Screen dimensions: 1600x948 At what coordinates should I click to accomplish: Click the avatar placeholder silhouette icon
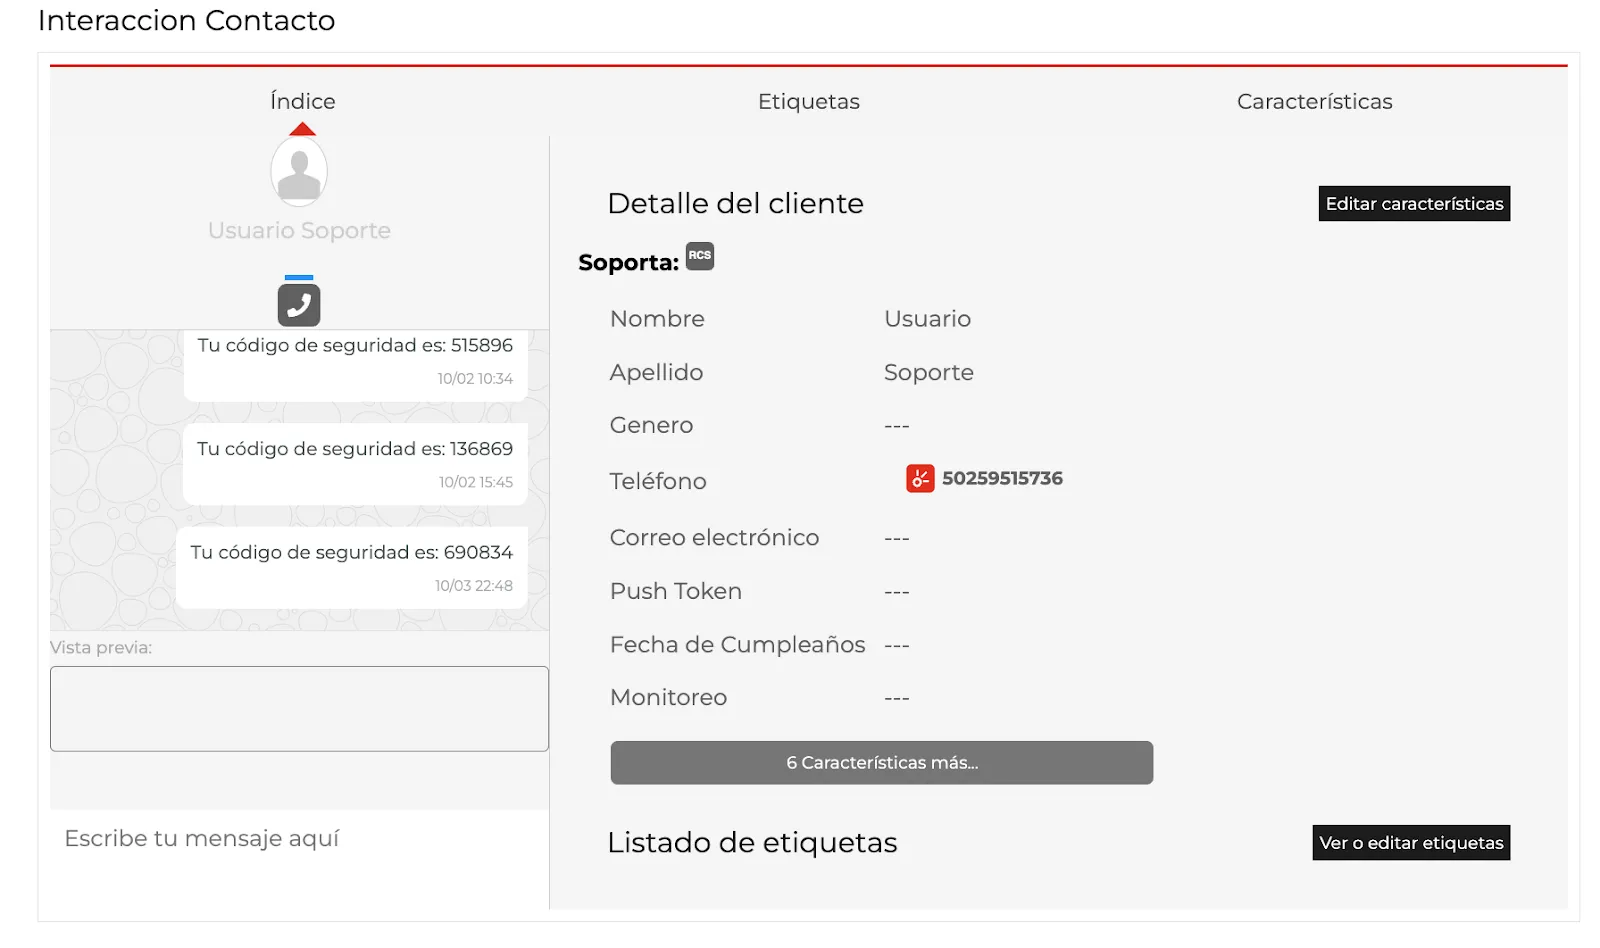[x=298, y=170]
